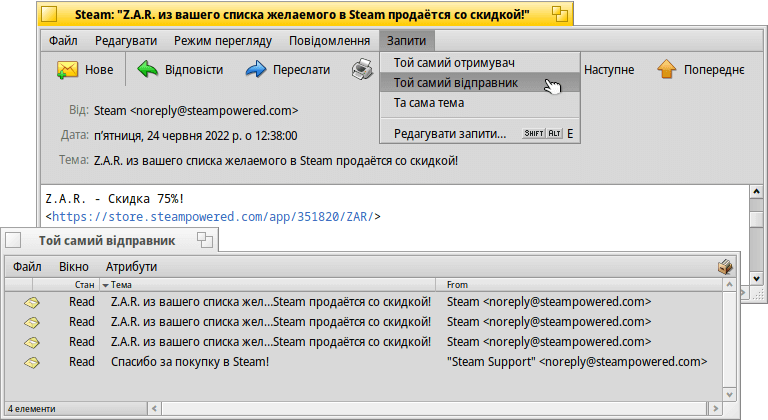
Task: Click the query list scroll down arrow
Action: pyautogui.click(x=729, y=395)
